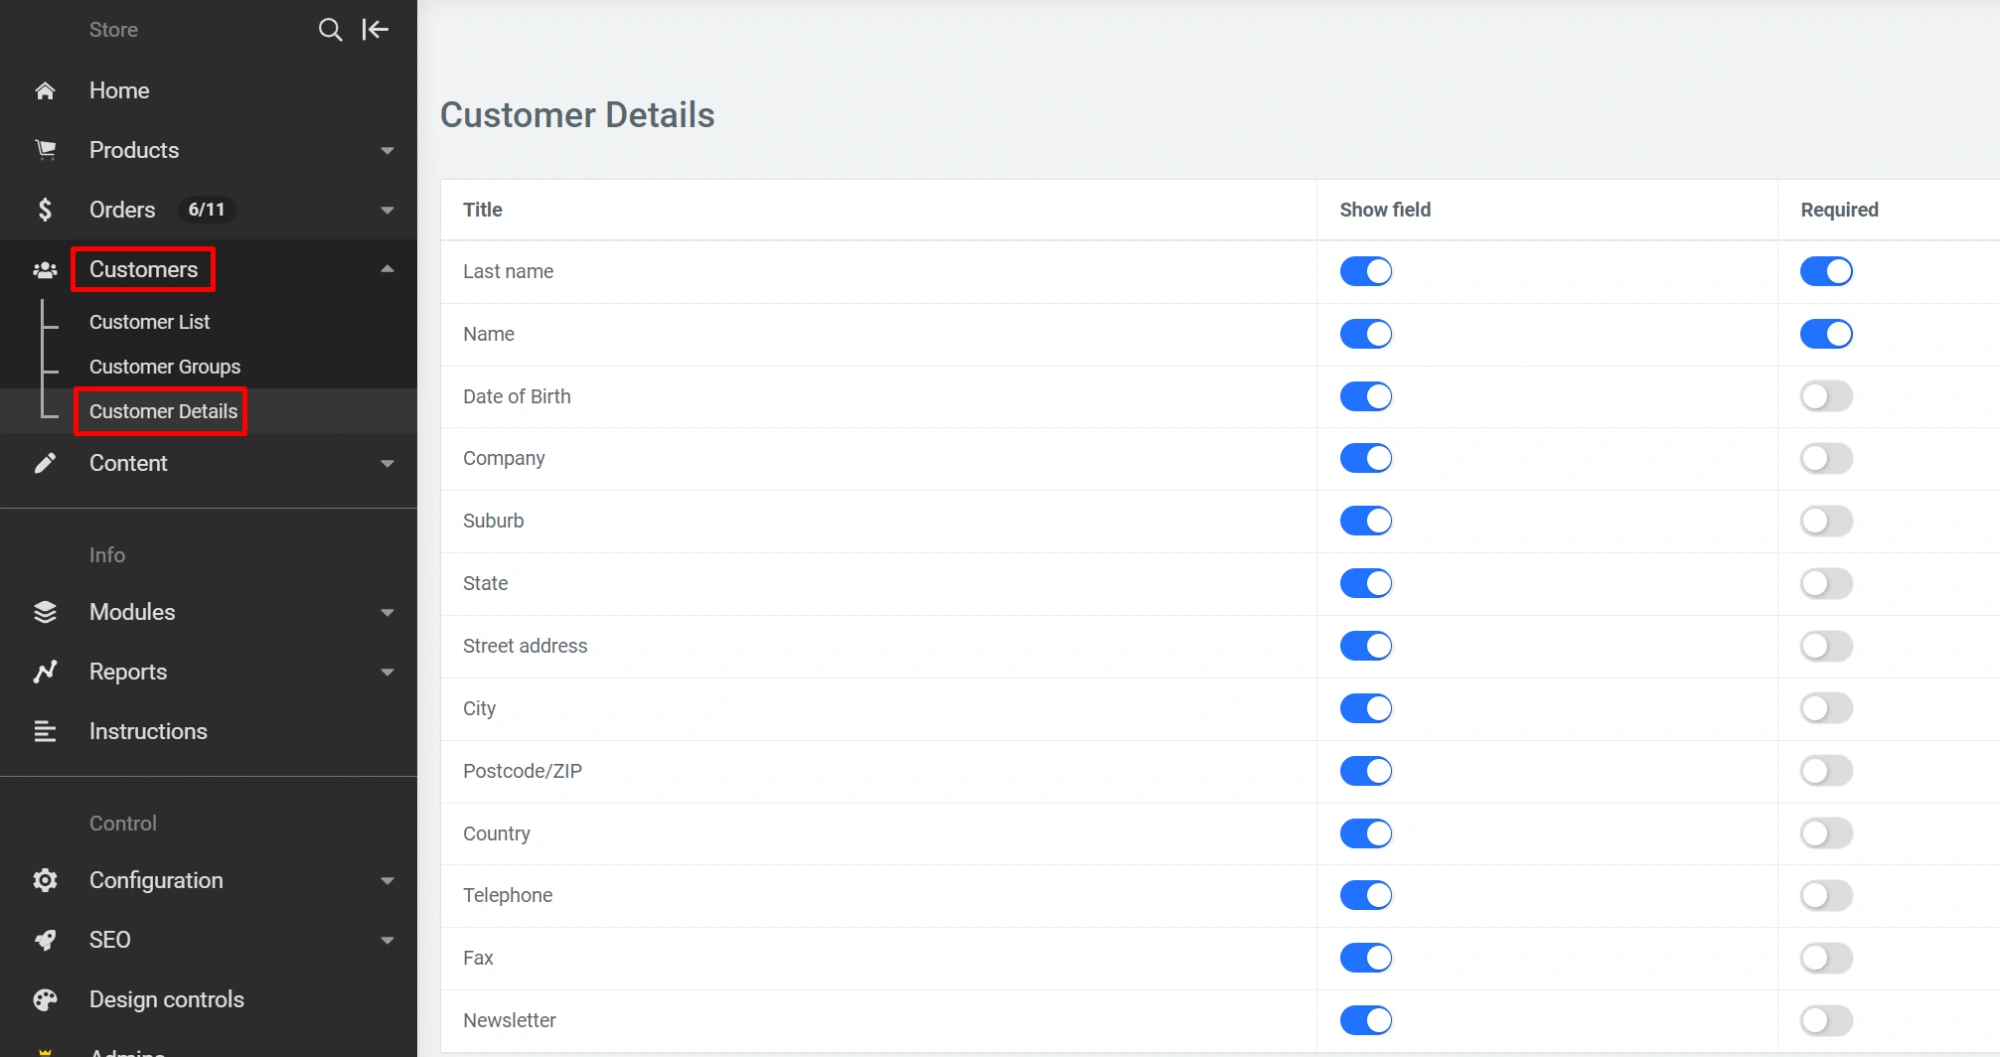Toggle Show field for Date of Birth
The height and width of the screenshot is (1057, 2000).
(1366, 397)
